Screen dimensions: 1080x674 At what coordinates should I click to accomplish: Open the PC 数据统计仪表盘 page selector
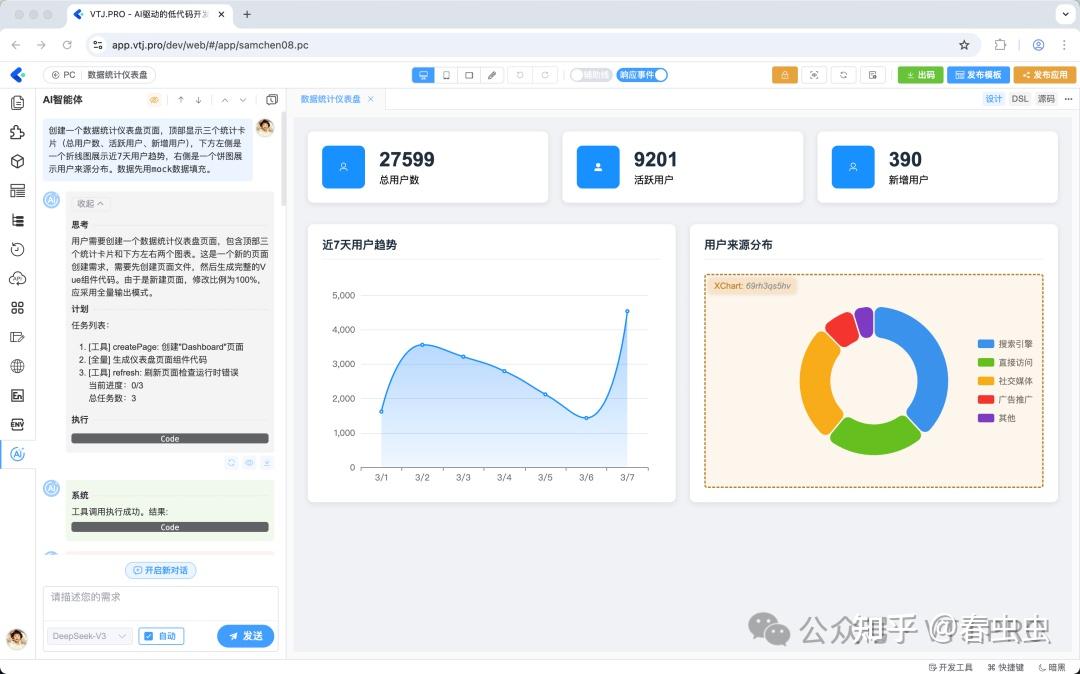click(x=99, y=75)
